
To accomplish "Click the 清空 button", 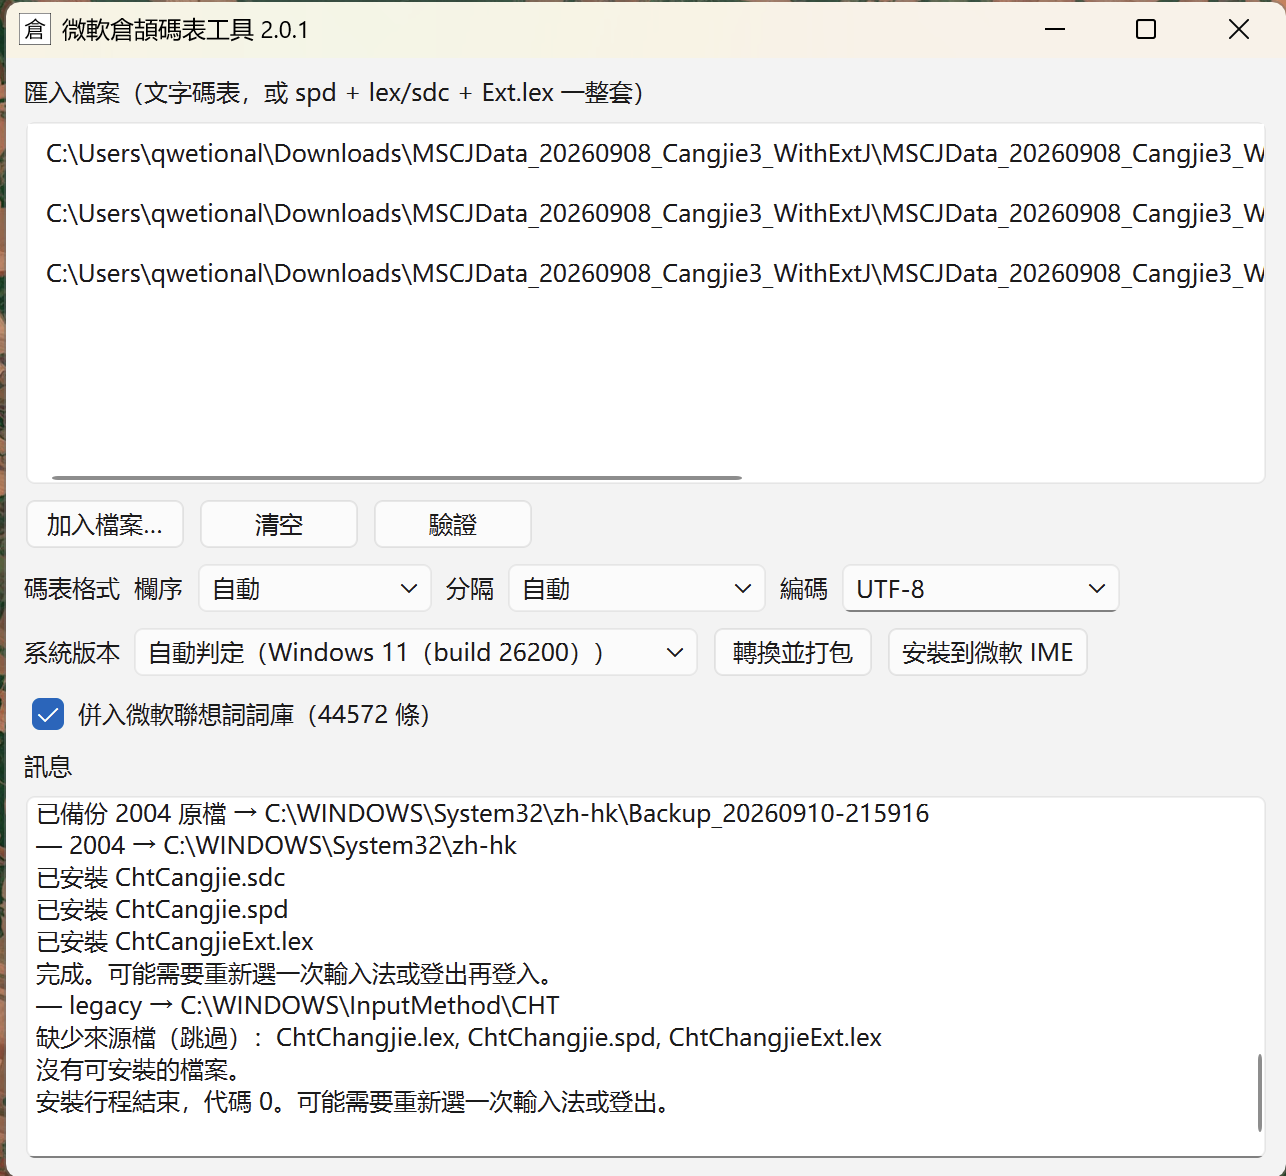I will (279, 524).
